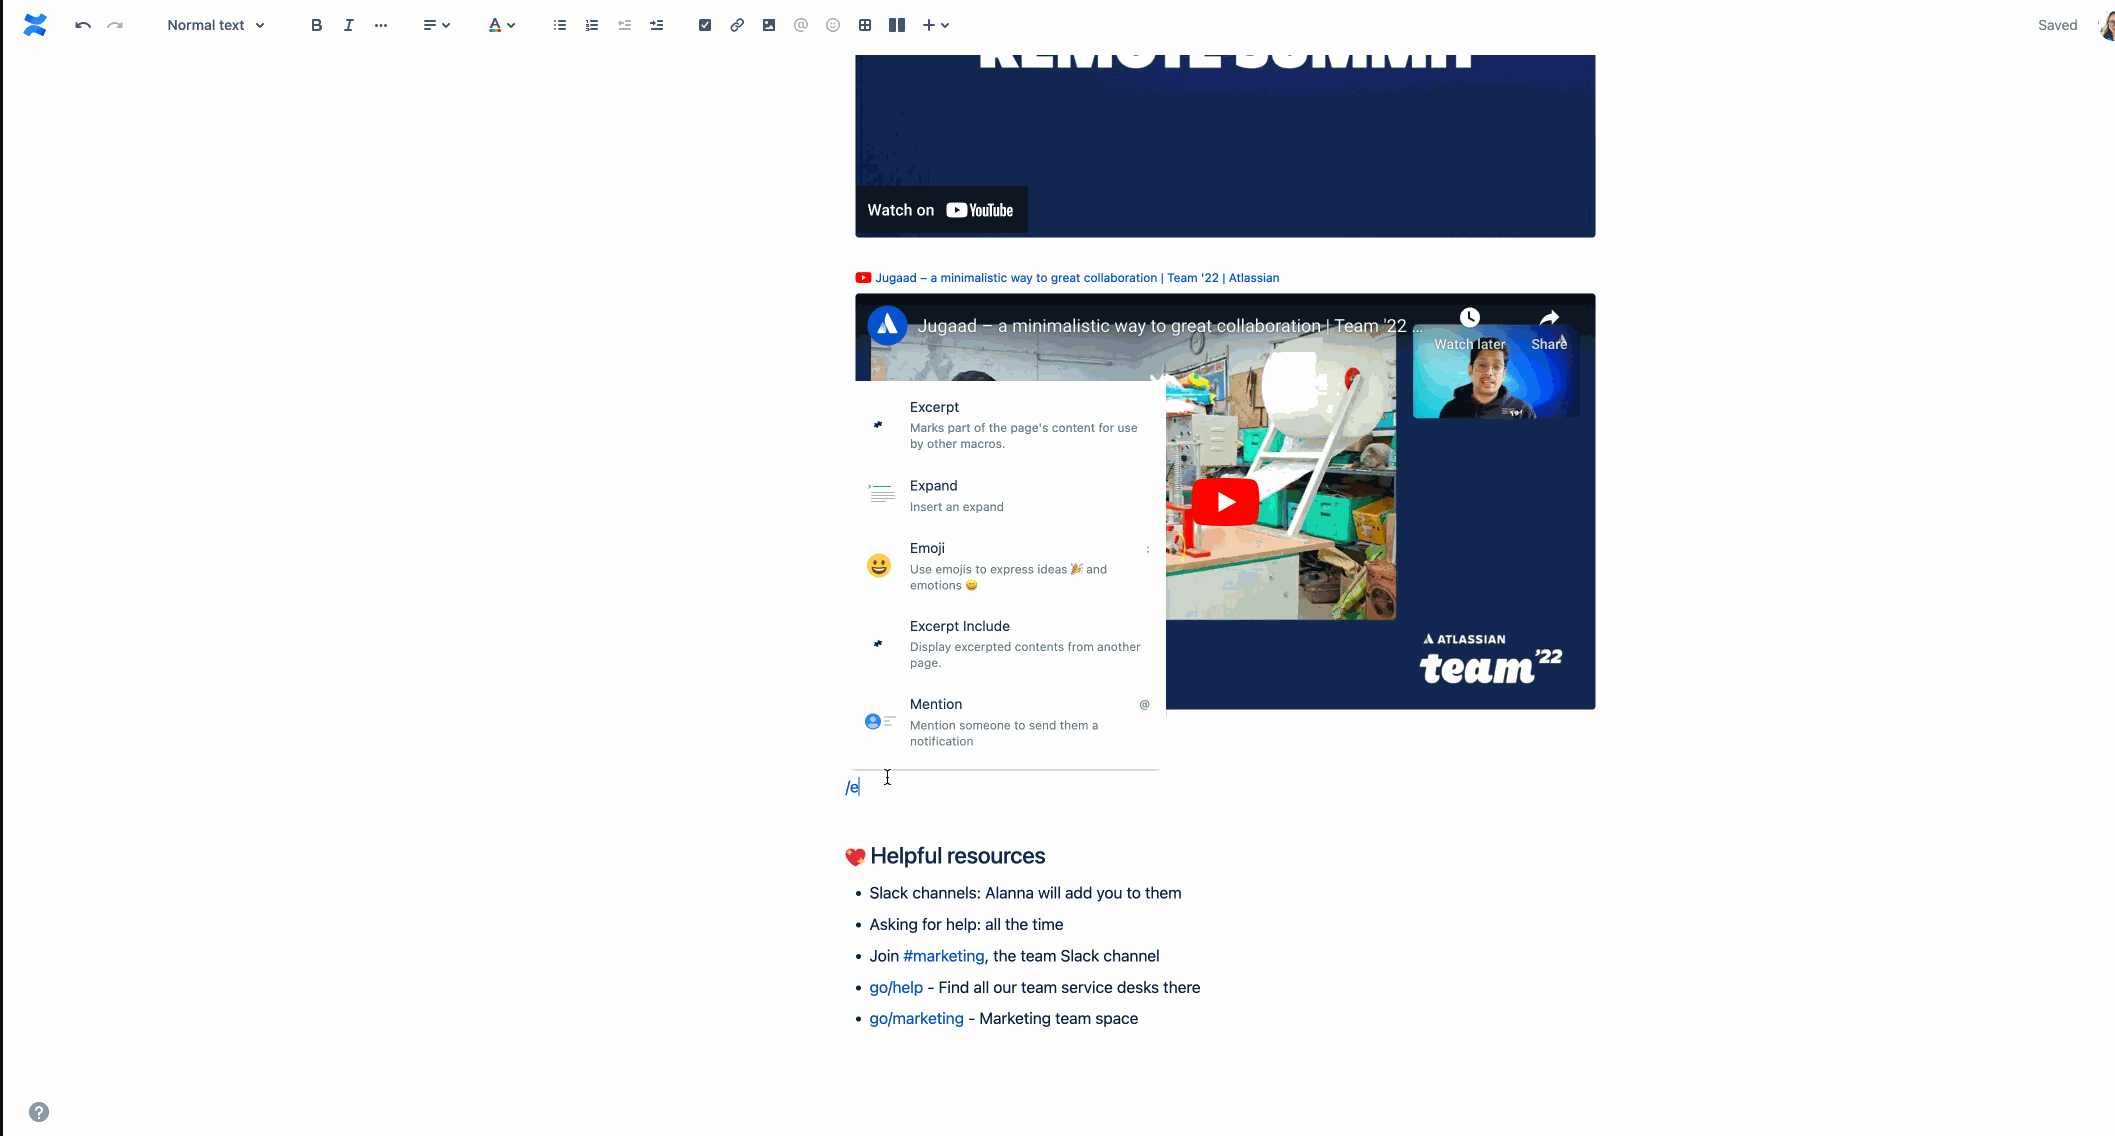The image size is (2115, 1136).
Task: Open the go/marketing link
Action: 916,1018
